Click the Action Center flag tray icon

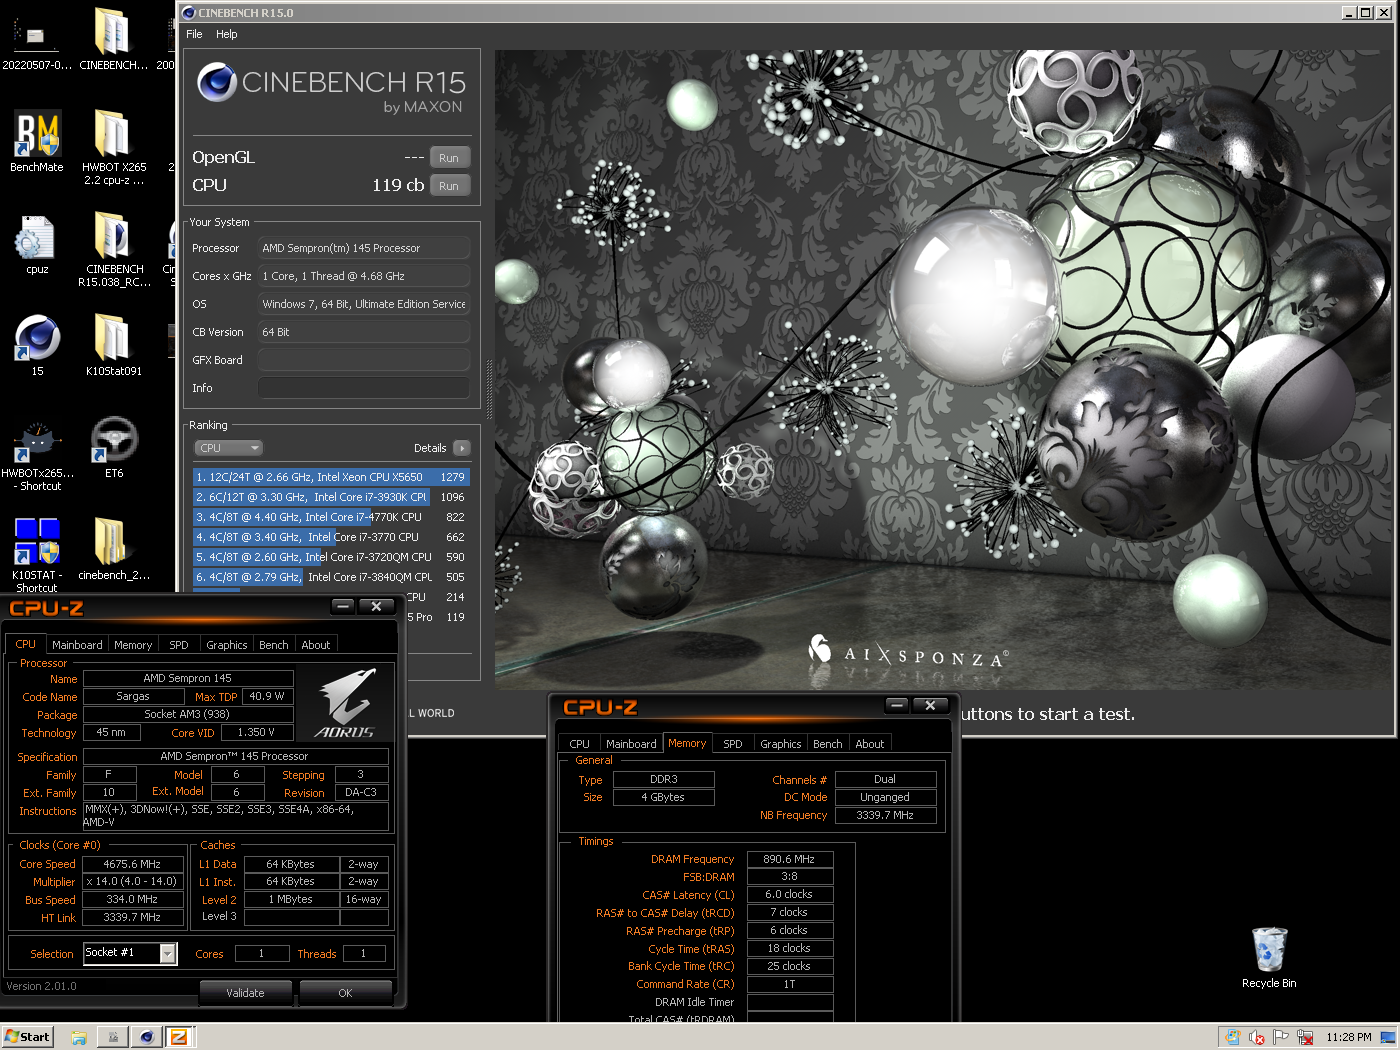point(1280,1037)
